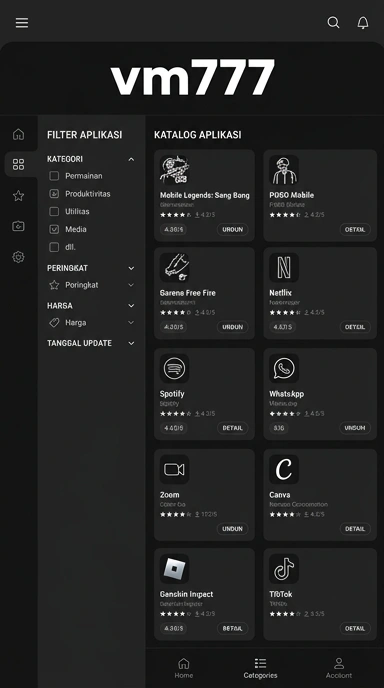Screen dimensions: 384x688
Task: Click Netflix's rating pill badge
Action: click(283, 327)
